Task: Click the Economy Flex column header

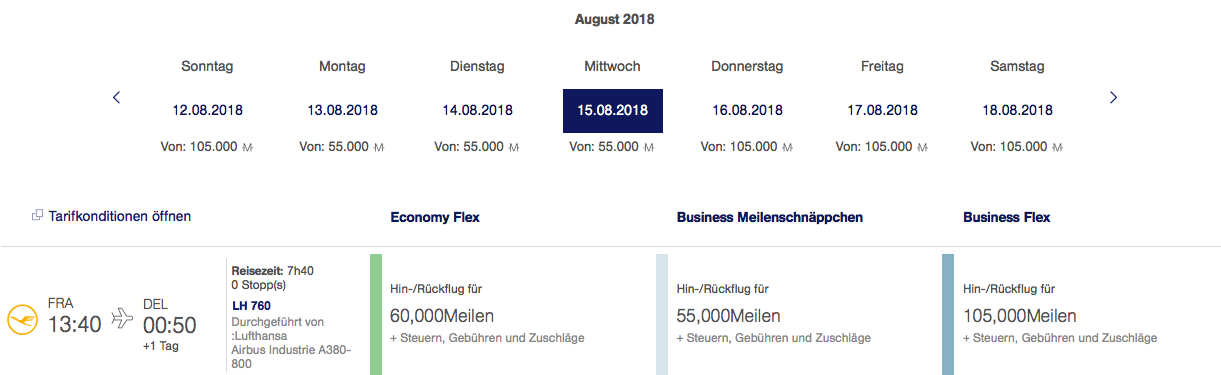Action: (434, 216)
